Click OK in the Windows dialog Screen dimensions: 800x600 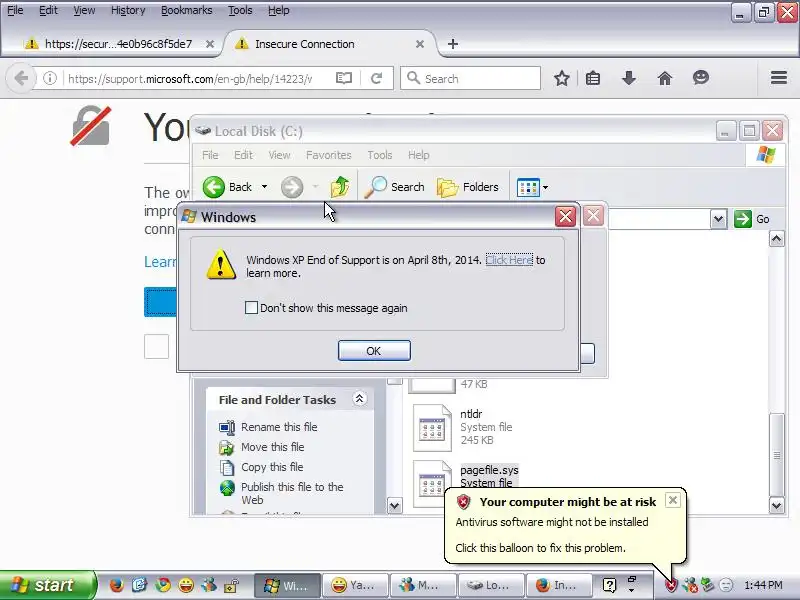click(374, 351)
